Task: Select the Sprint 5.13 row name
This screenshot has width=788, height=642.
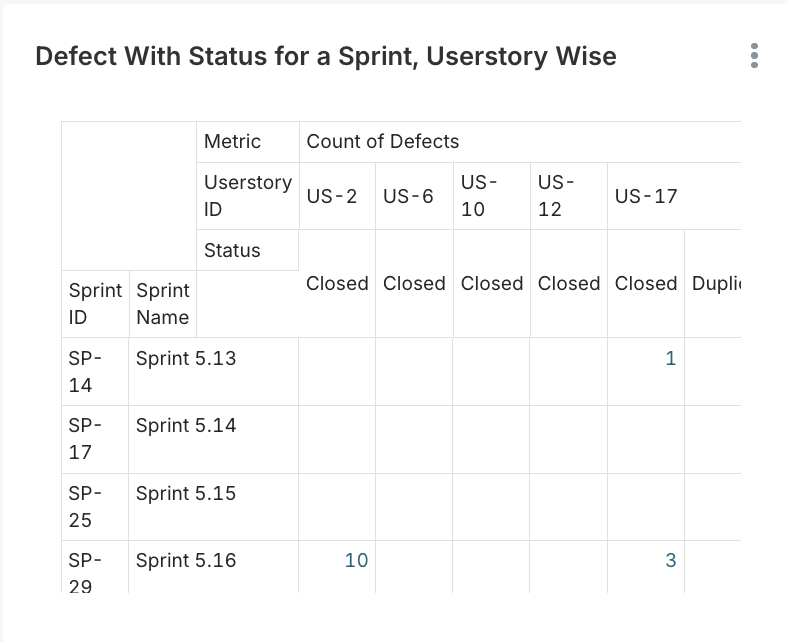Action: (186, 358)
